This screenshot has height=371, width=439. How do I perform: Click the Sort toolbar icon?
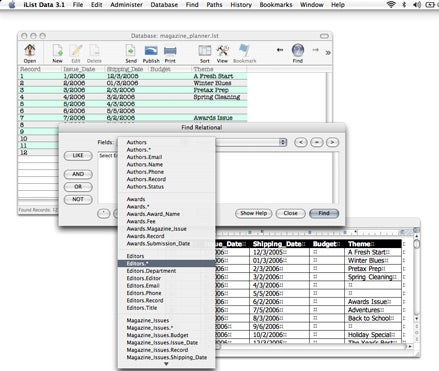[x=205, y=53]
